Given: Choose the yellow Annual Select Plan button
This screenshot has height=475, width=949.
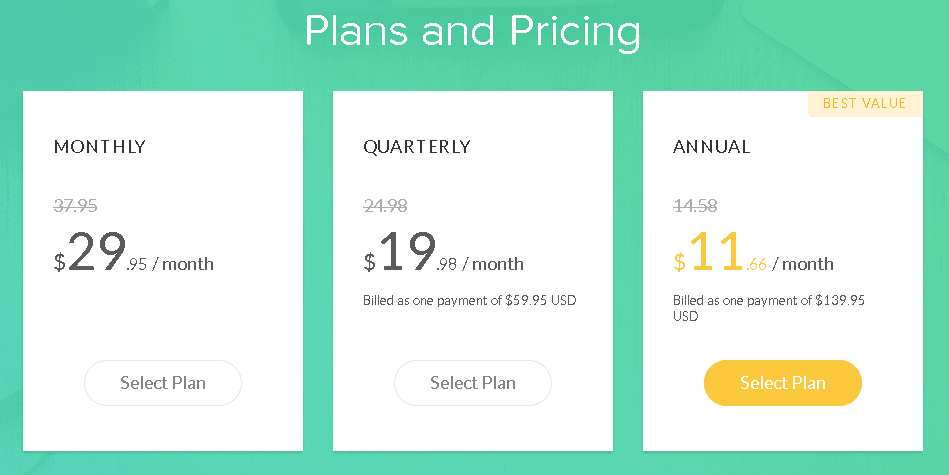Looking at the screenshot, I should (x=783, y=383).
